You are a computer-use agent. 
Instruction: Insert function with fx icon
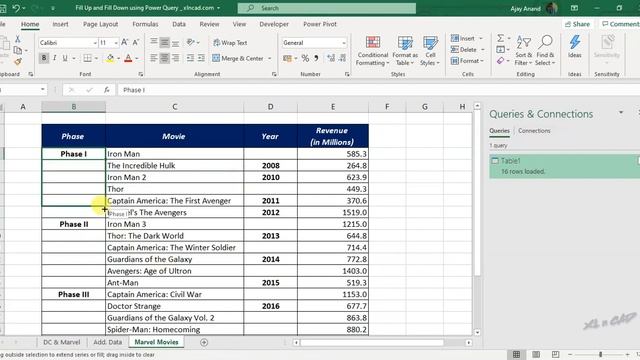point(107,90)
